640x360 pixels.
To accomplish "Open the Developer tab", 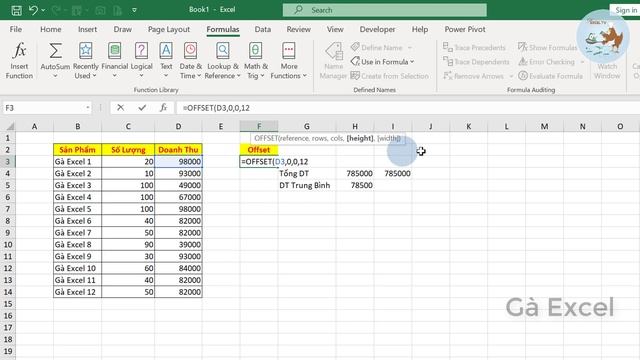I will 377,29.
